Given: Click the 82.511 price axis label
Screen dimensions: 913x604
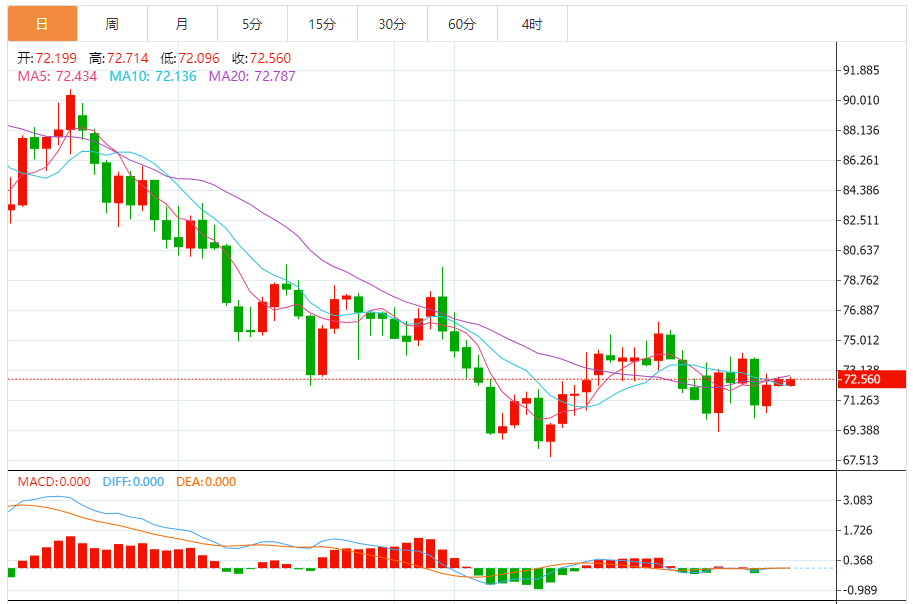Looking at the screenshot, I should tap(861, 220).
